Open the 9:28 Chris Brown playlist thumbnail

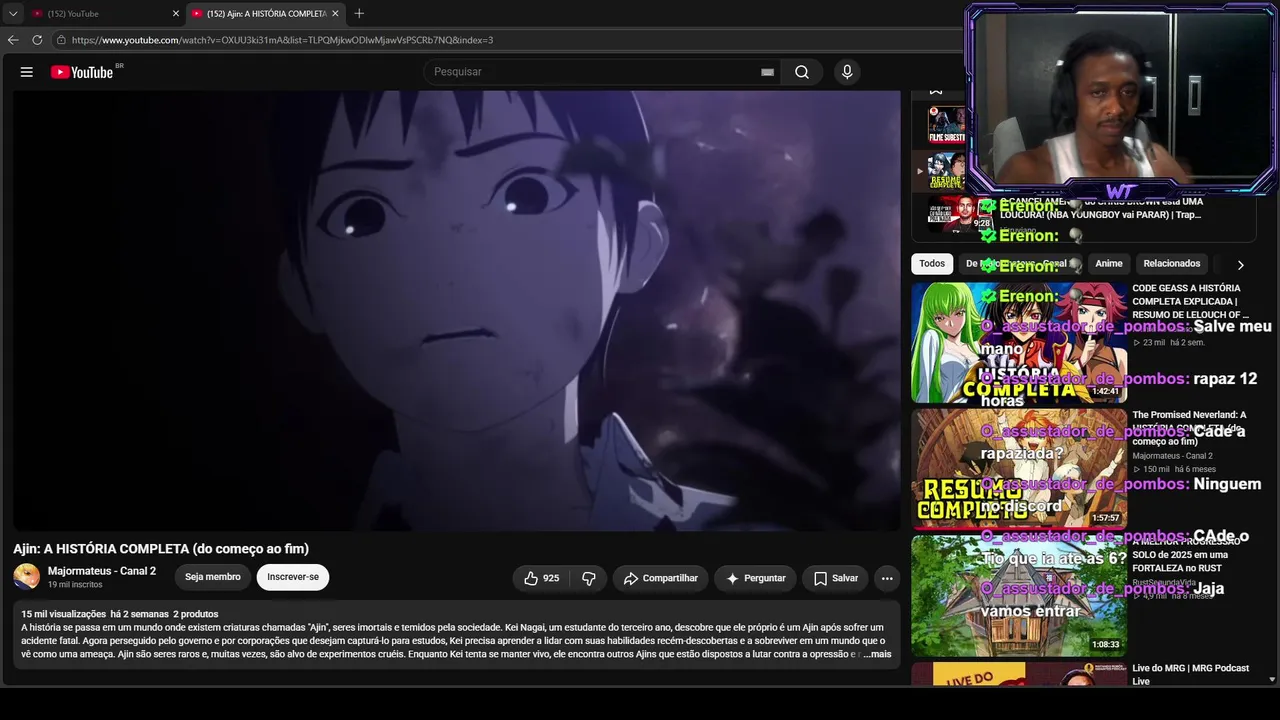coord(960,213)
